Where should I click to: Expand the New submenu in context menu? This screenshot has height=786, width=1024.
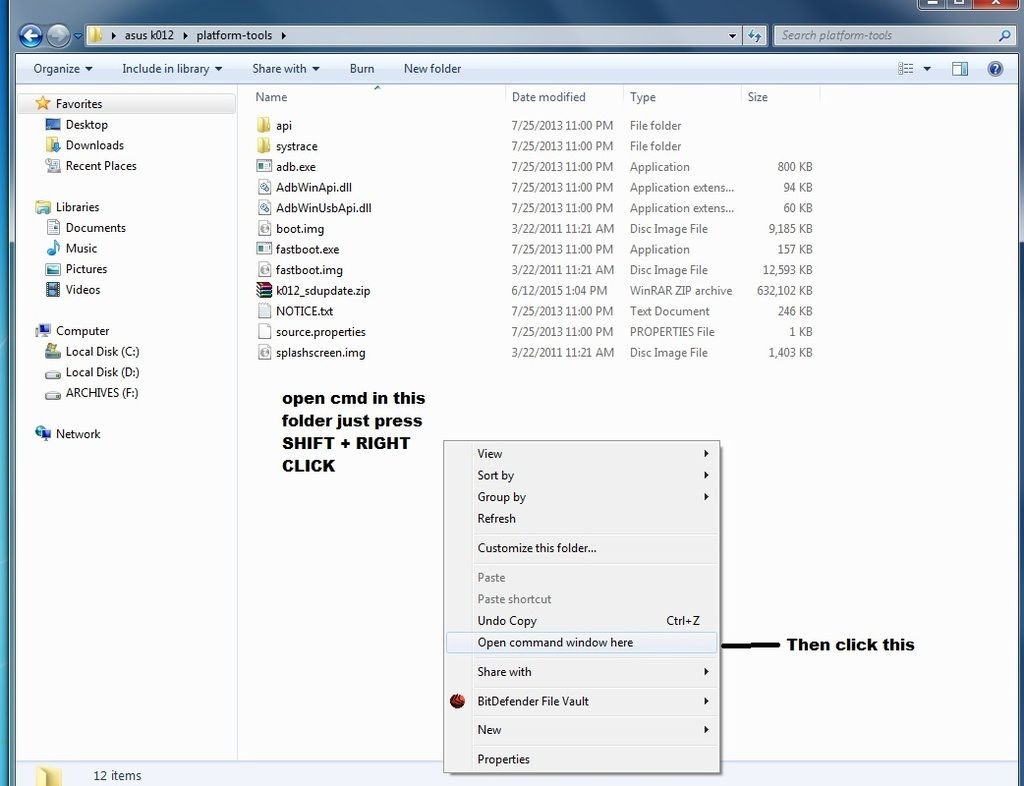tap(490, 730)
